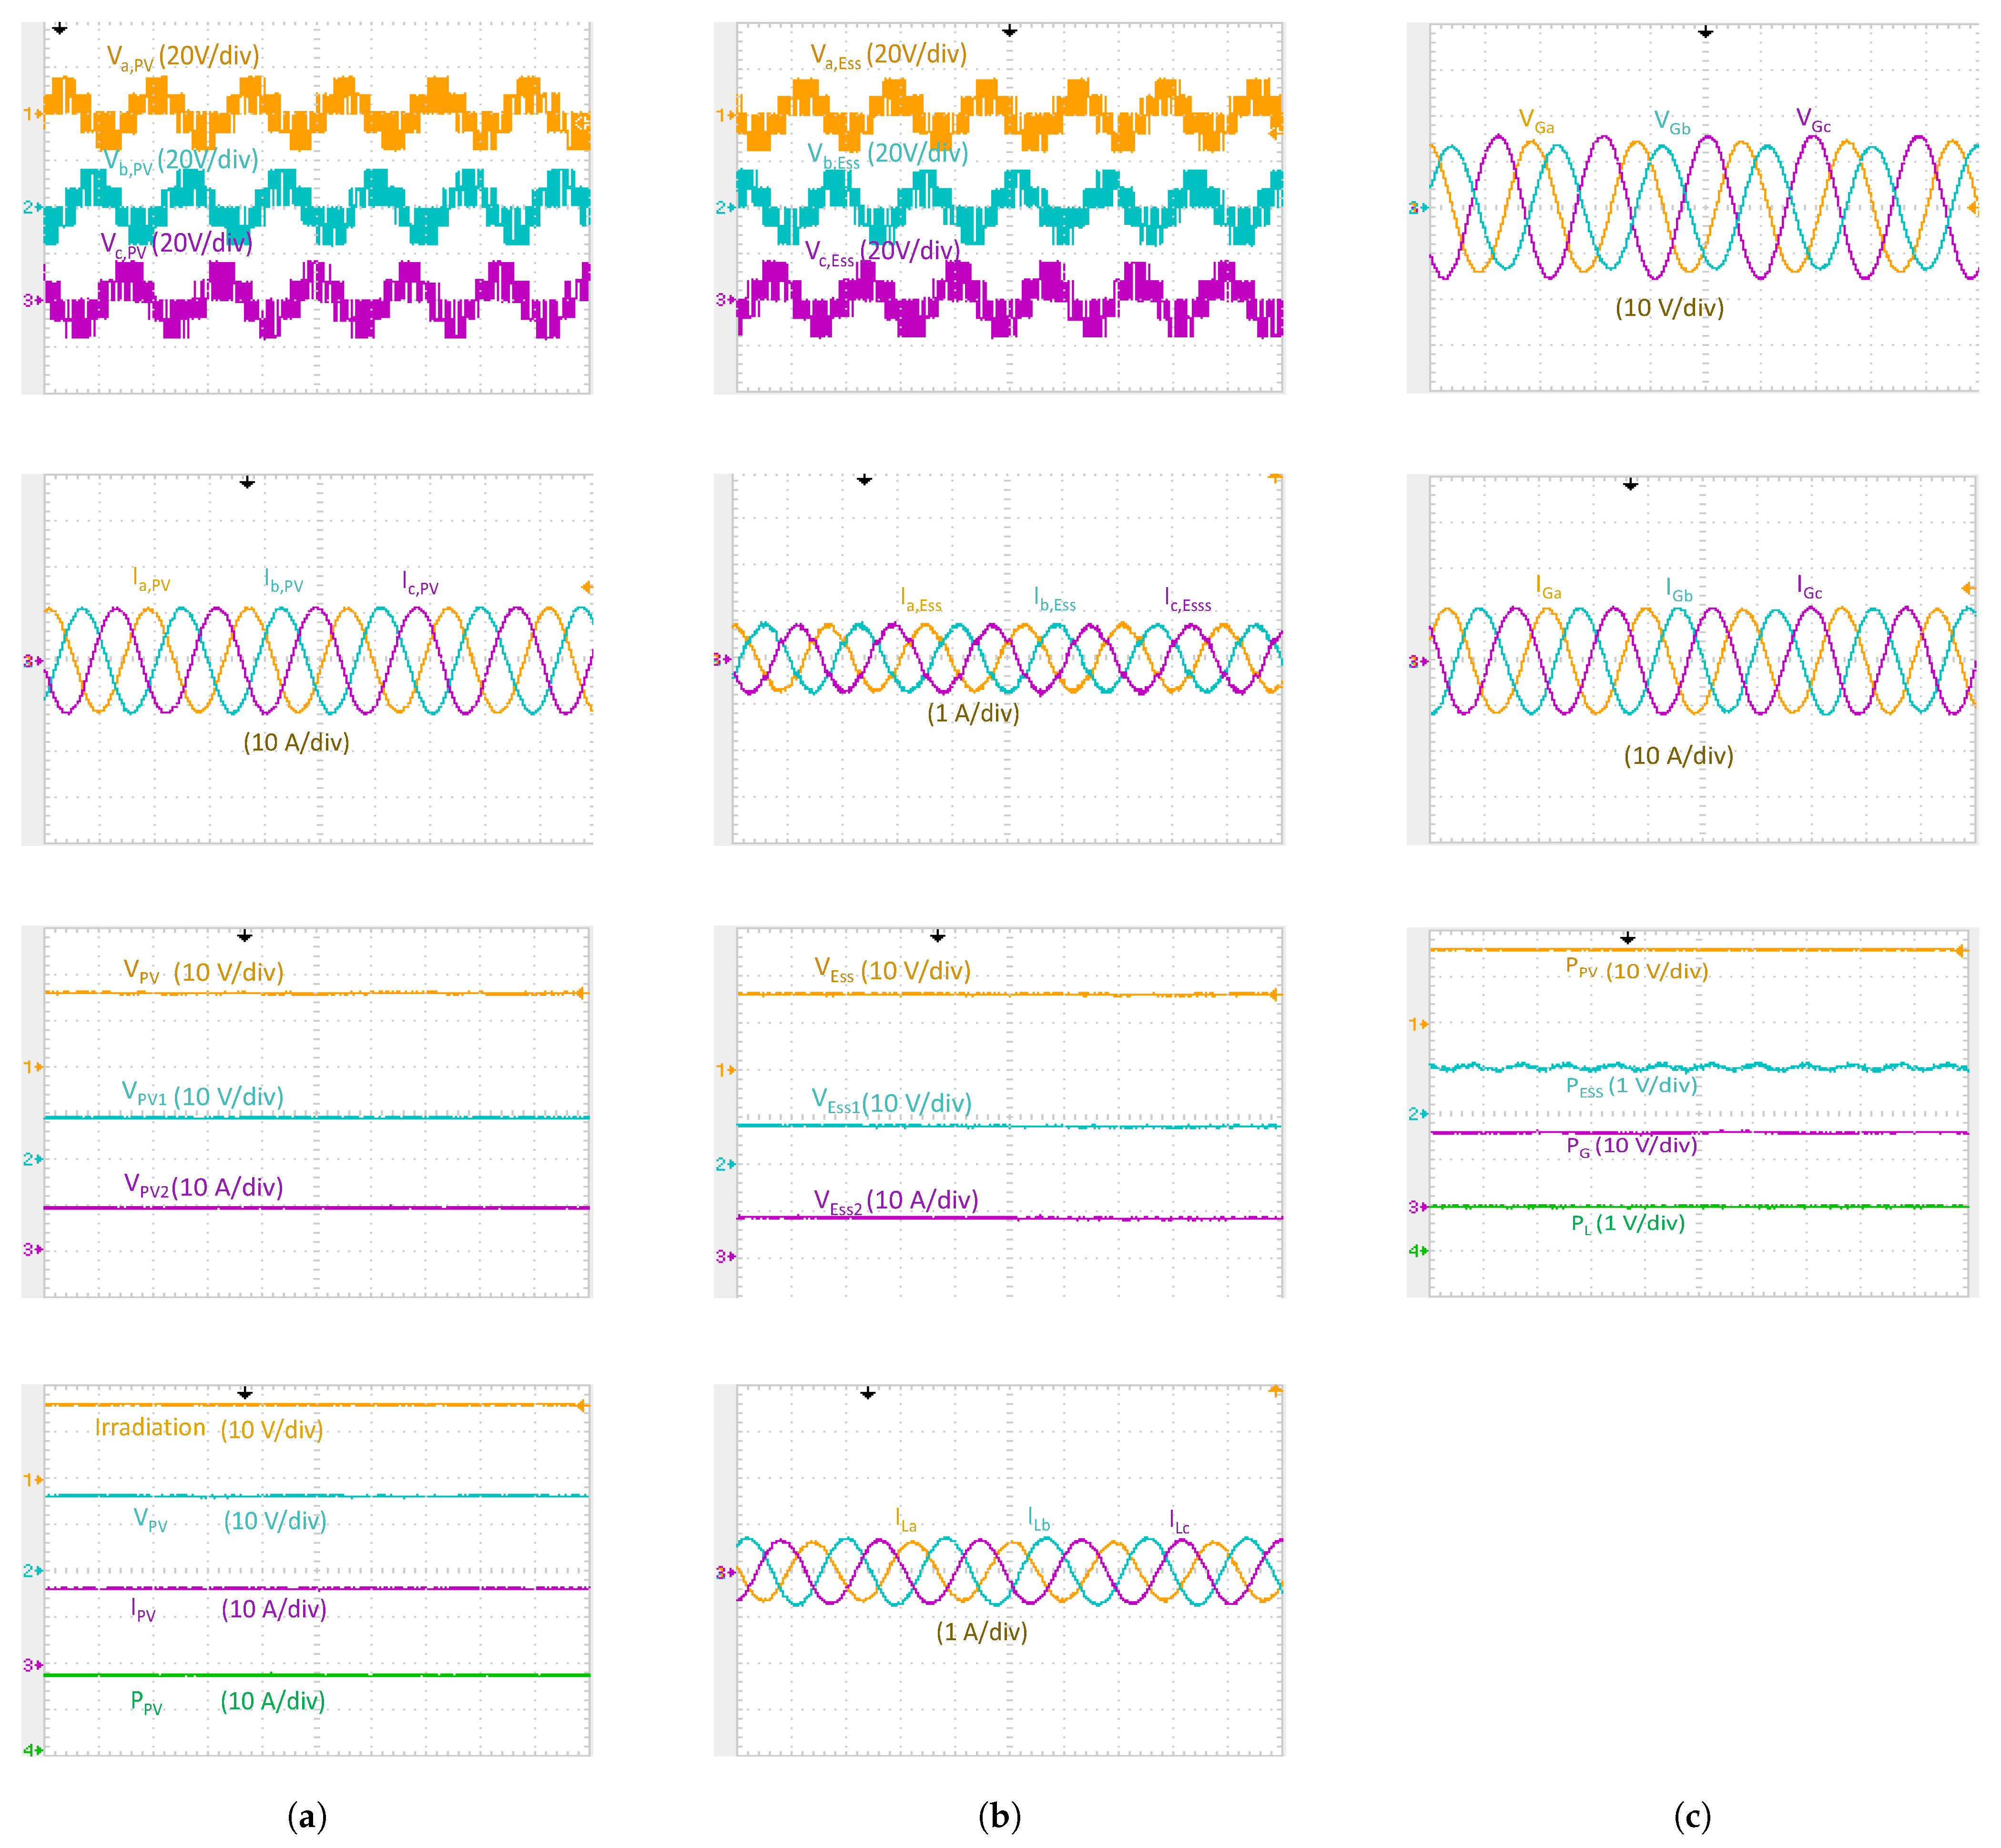Click the VPV1 (10 V/div) label
The width and height of the screenshot is (2001, 1848).
click(x=202, y=1095)
